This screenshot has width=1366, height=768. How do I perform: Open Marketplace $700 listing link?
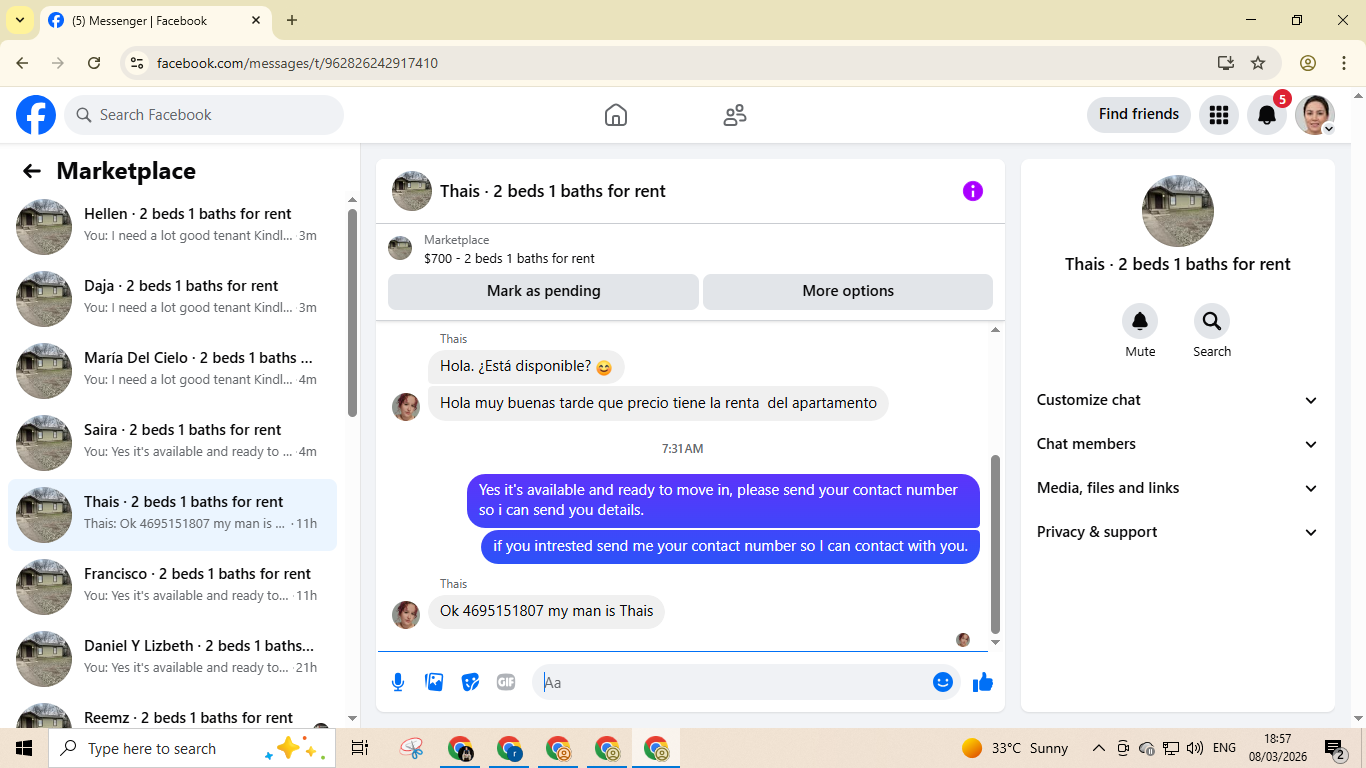[x=509, y=258]
